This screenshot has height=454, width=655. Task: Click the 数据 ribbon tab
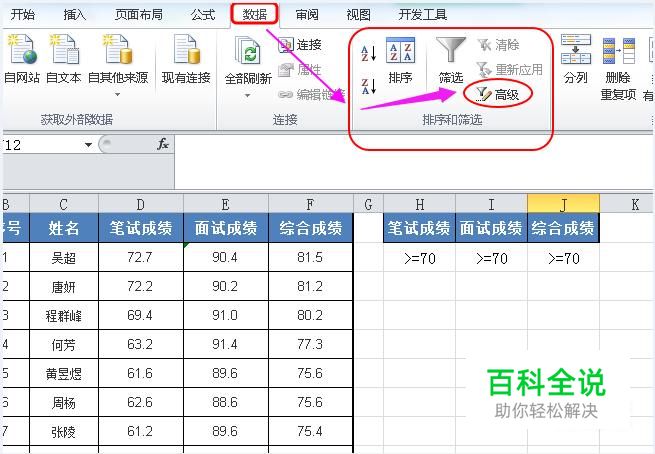point(254,15)
